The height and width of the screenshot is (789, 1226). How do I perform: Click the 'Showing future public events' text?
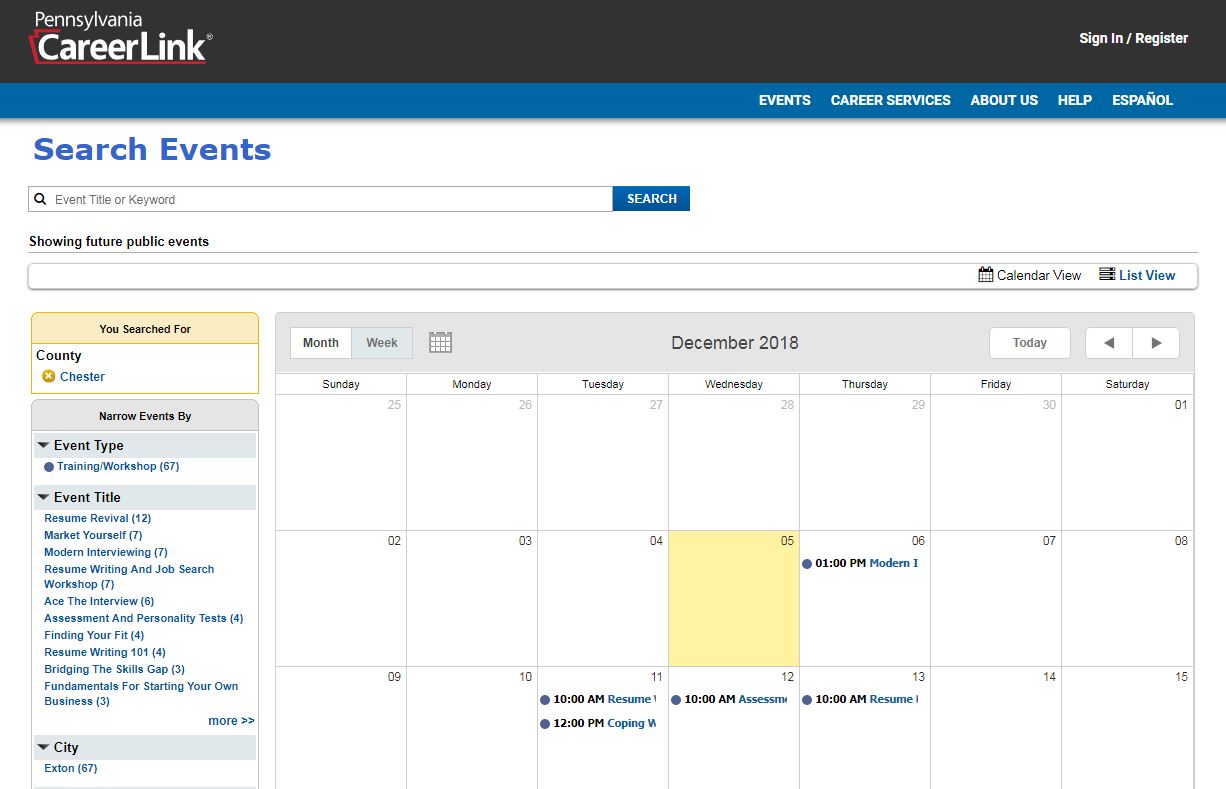tap(119, 241)
